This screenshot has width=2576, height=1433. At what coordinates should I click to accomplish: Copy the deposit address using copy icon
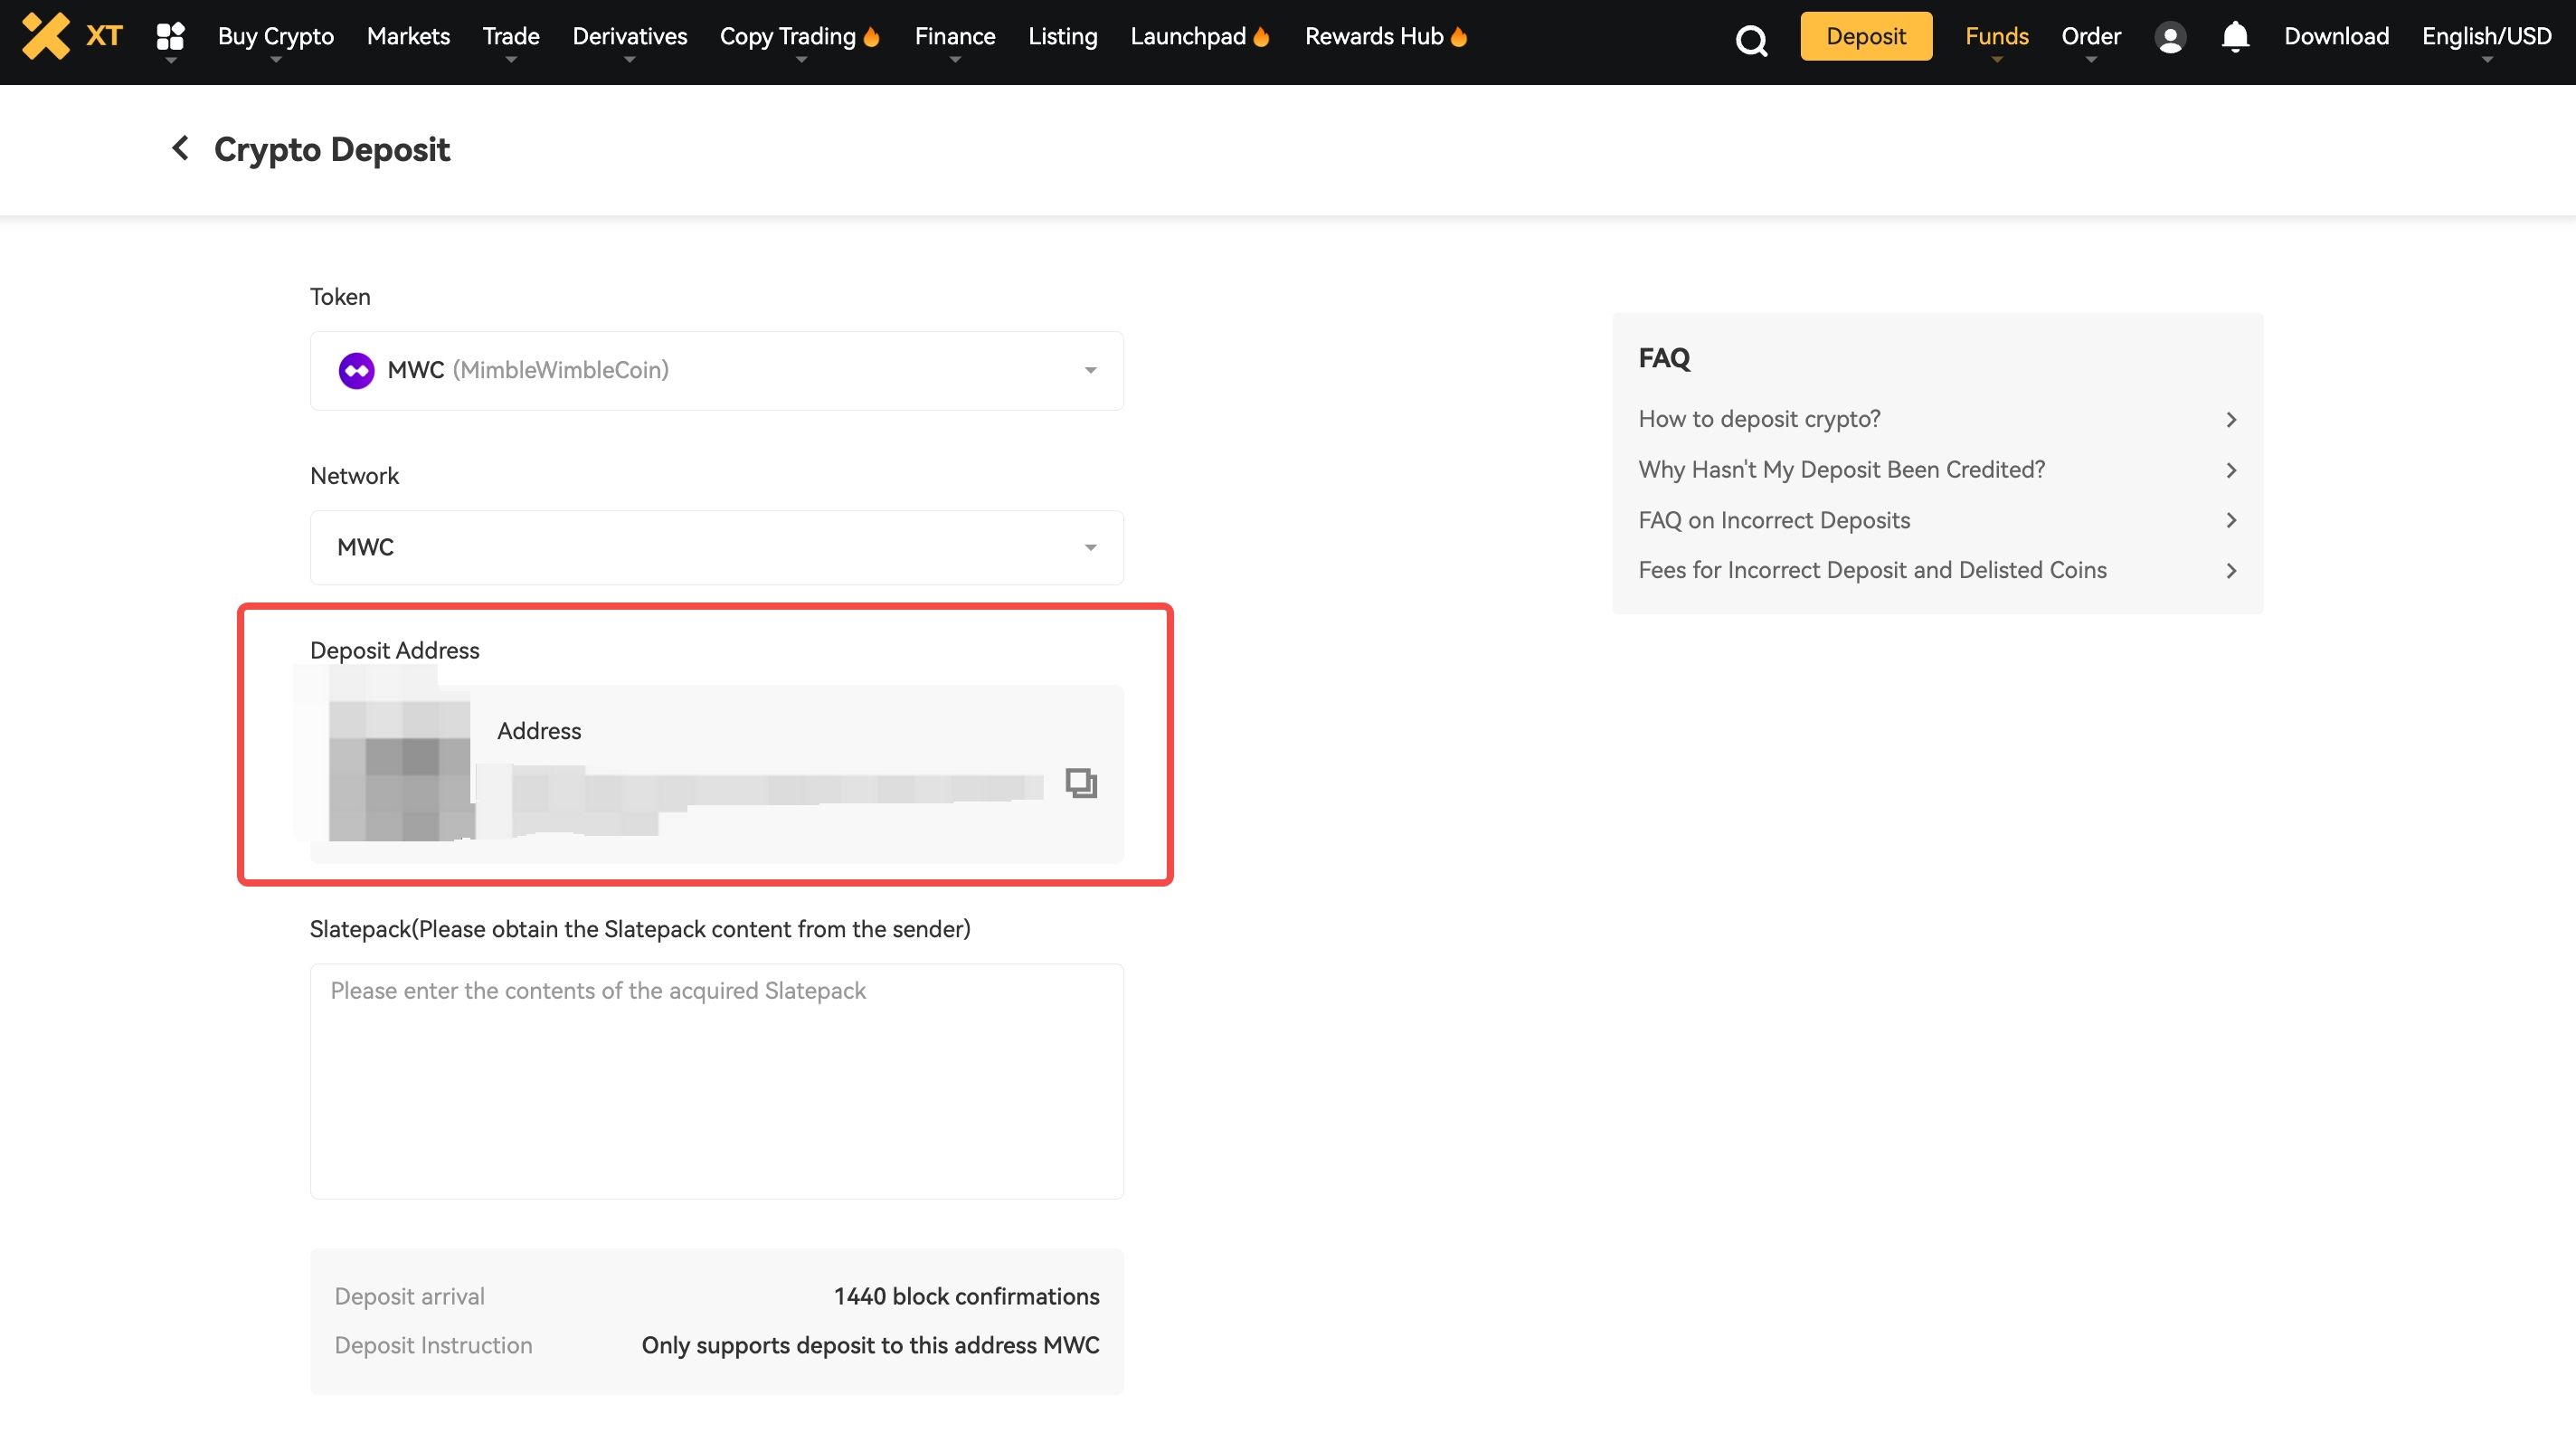pos(1081,782)
